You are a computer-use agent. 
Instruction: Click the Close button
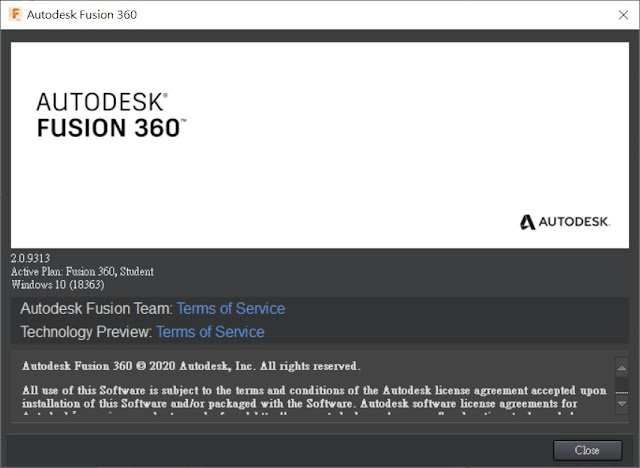(x=587, y=450)
